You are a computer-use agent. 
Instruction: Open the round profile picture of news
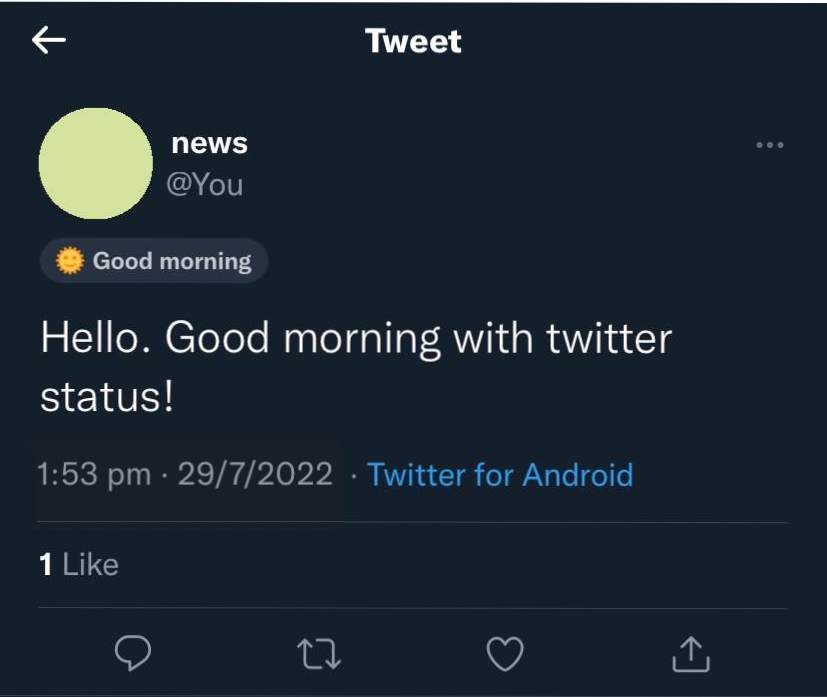[x=96, y=164]
